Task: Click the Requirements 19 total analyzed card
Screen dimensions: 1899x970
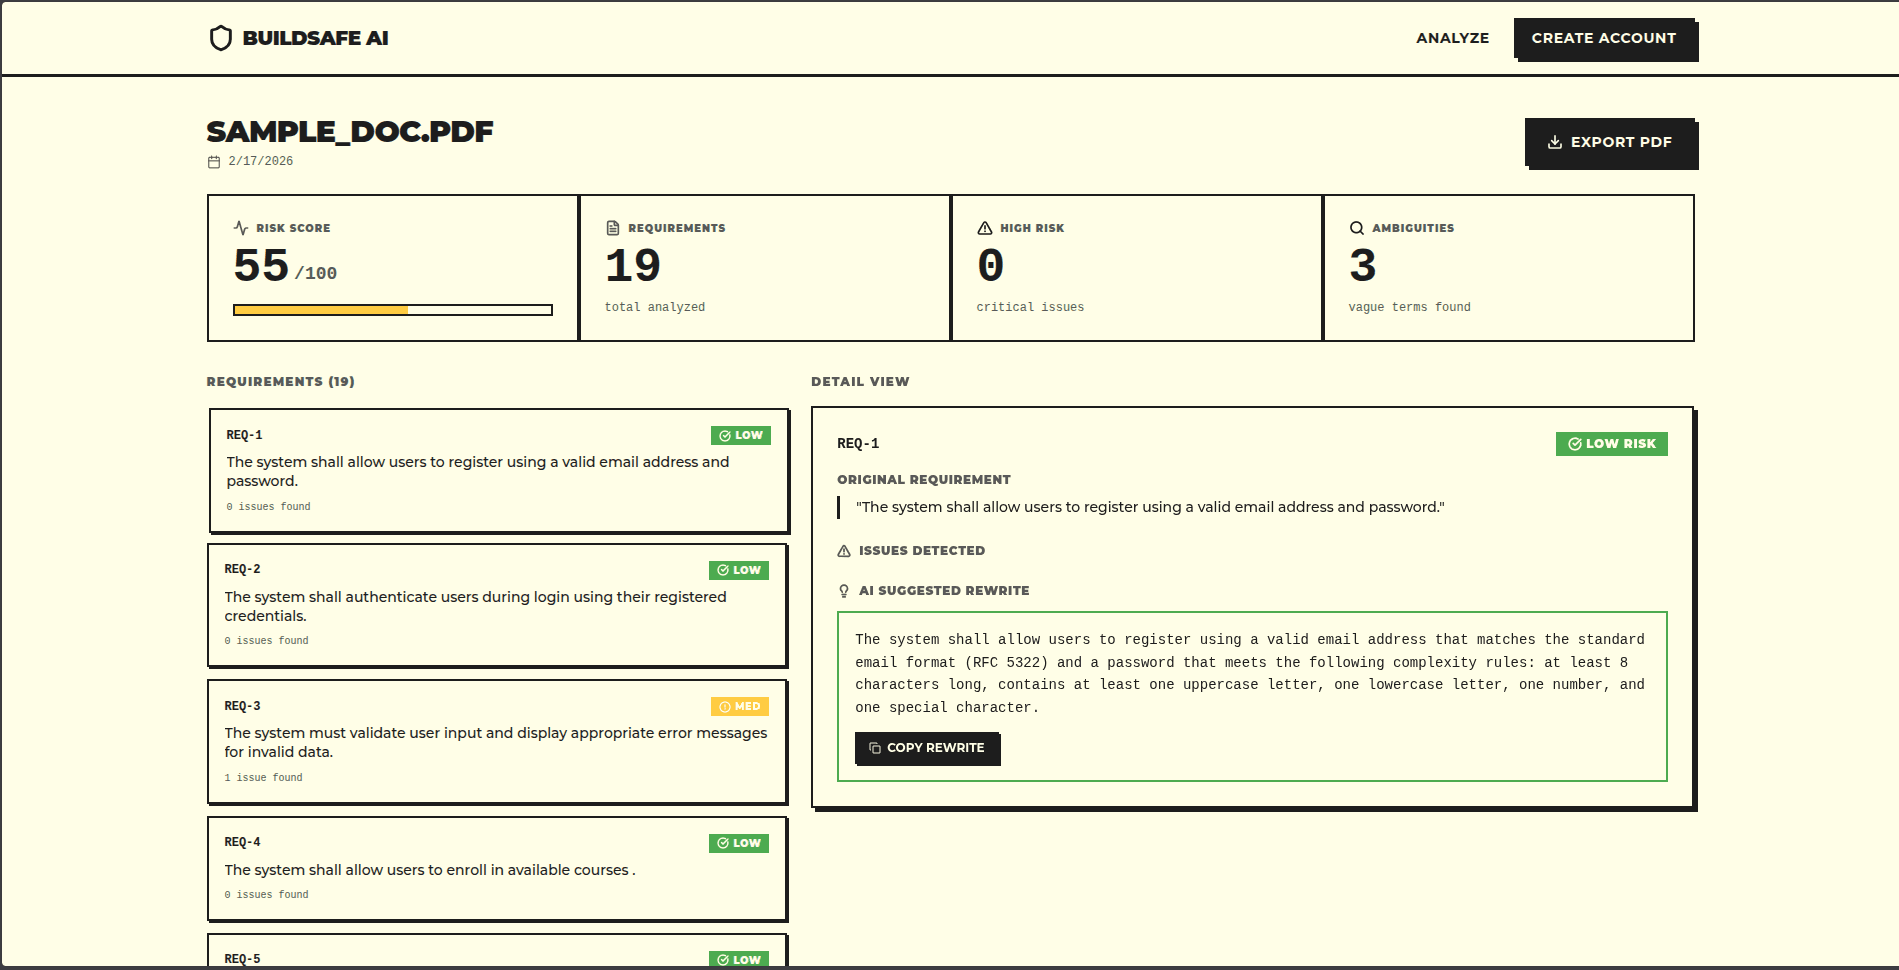Action: [x=765, y=268]
